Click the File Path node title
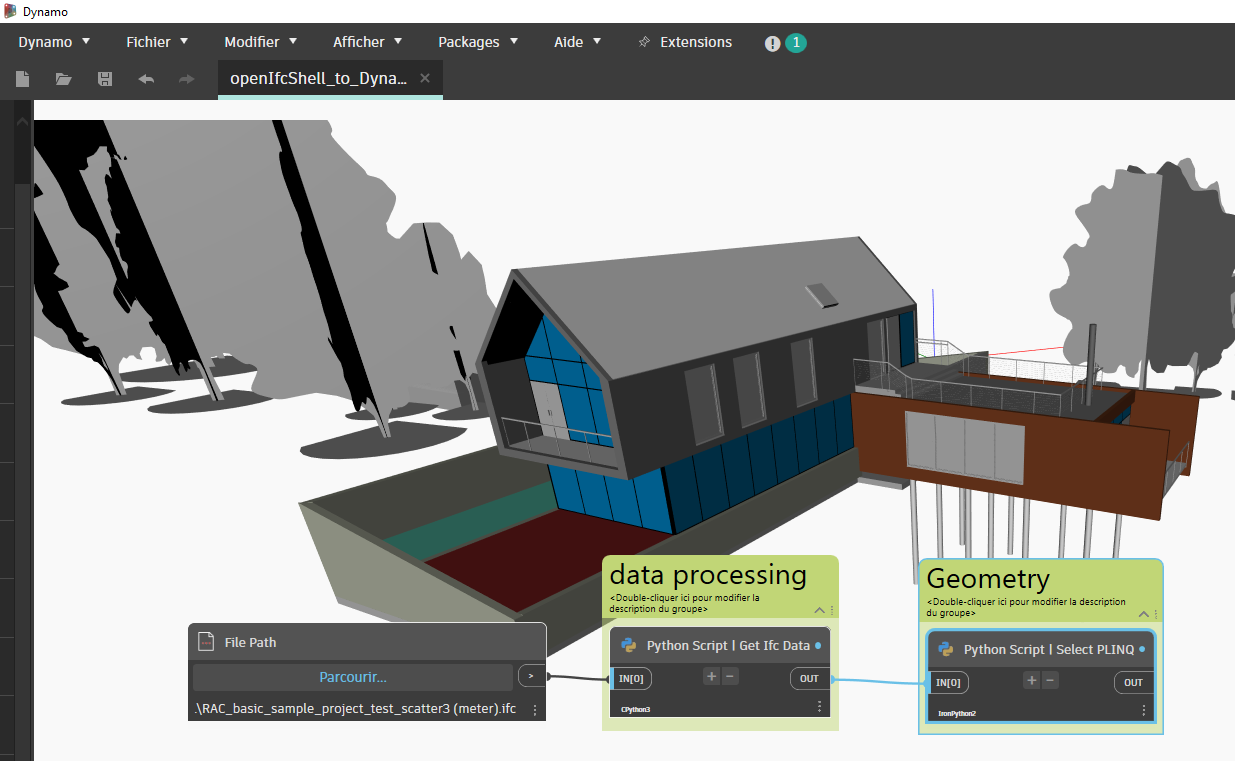This screenshot has height=761, width=1235. (x=250, y=642)
